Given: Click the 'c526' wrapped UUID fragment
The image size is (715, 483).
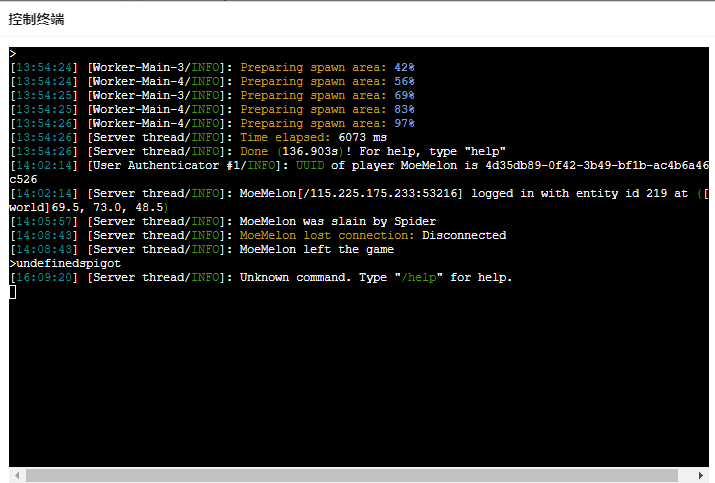Looking at the screenshot, I should click(23, 180).
